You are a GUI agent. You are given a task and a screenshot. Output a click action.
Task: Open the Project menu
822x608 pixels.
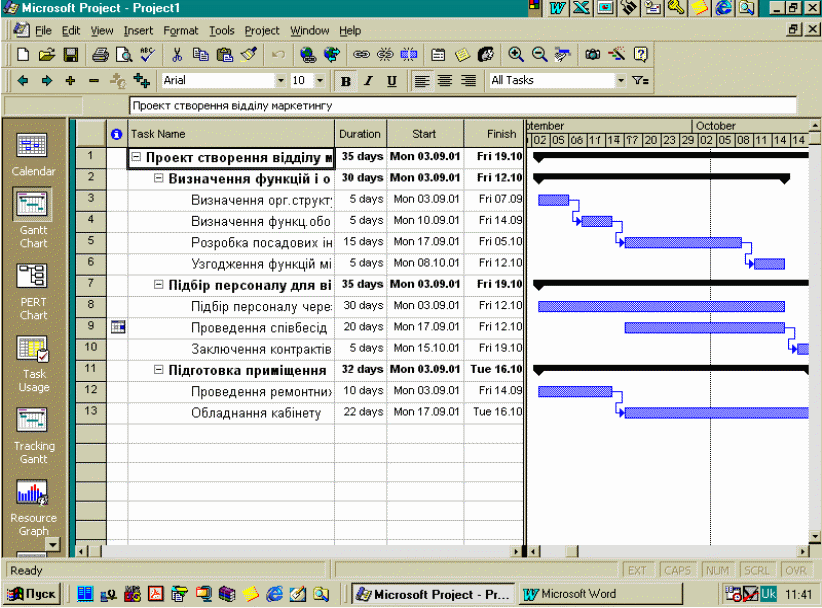pyautogui.click(x=262, y=31)
